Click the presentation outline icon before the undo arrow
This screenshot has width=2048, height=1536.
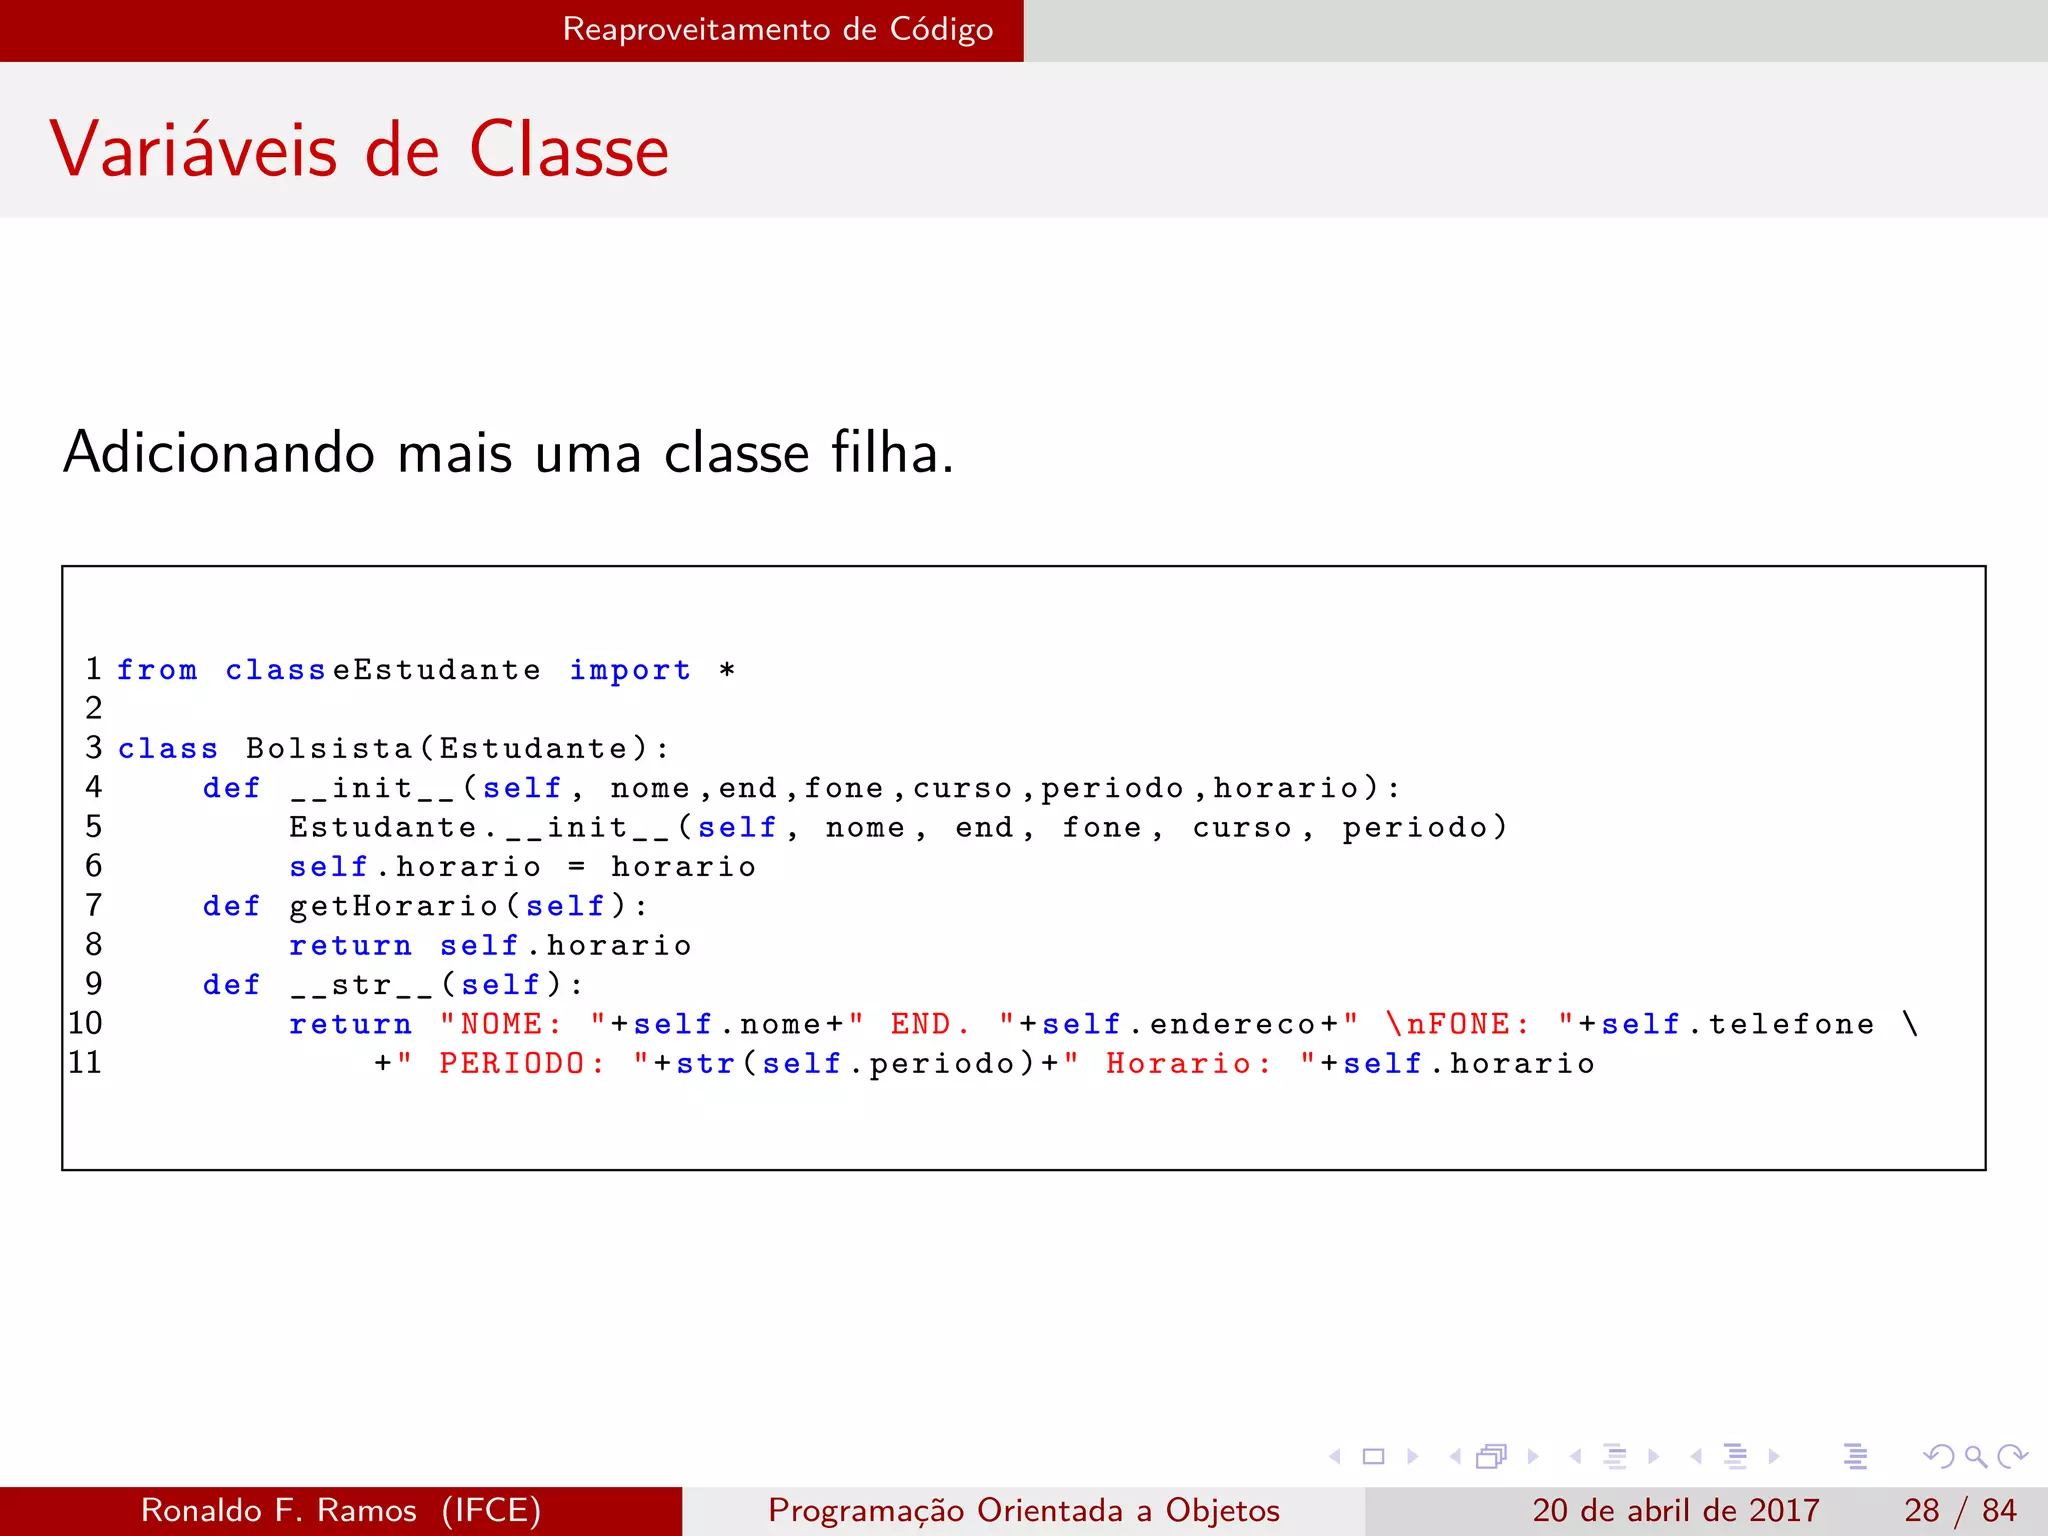pos(1856,1457)
